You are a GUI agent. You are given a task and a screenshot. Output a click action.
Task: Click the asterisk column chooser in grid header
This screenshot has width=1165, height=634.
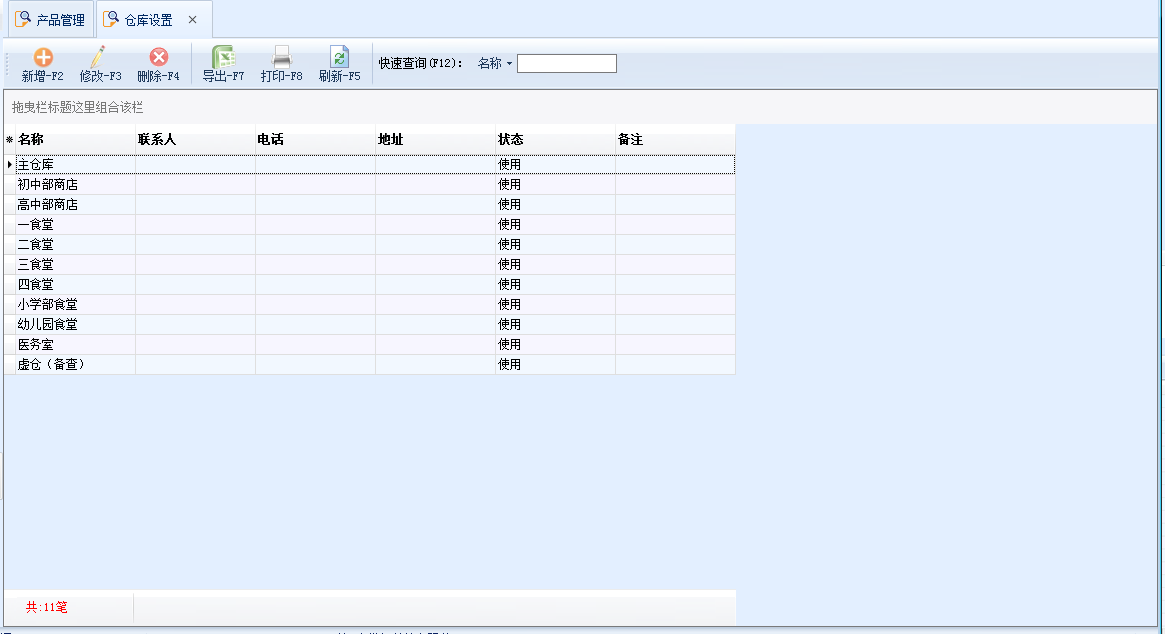tap(10, 140)
